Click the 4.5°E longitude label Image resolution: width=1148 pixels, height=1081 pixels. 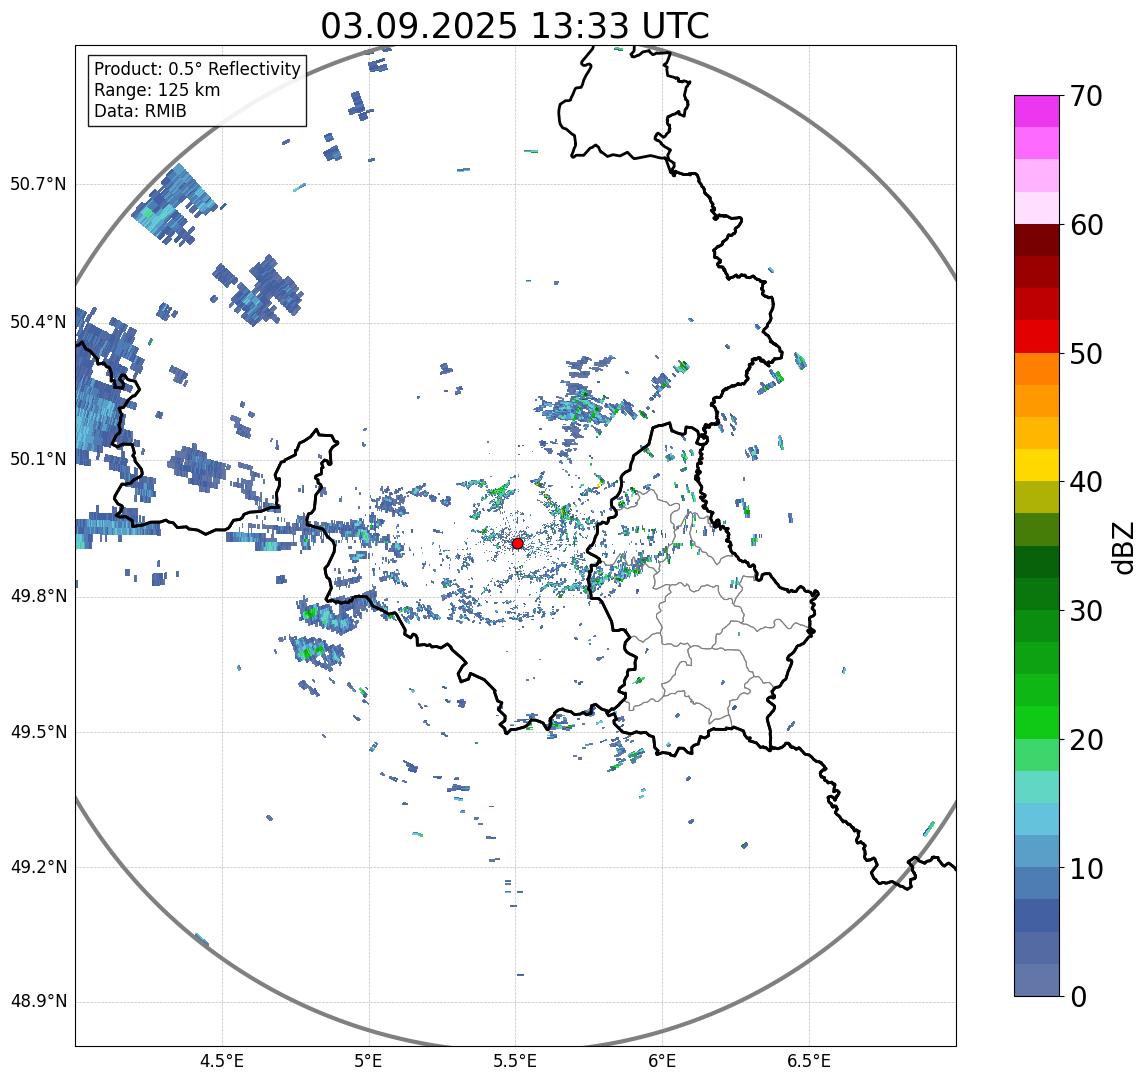pyautogui.click(x=222, y=1061)
